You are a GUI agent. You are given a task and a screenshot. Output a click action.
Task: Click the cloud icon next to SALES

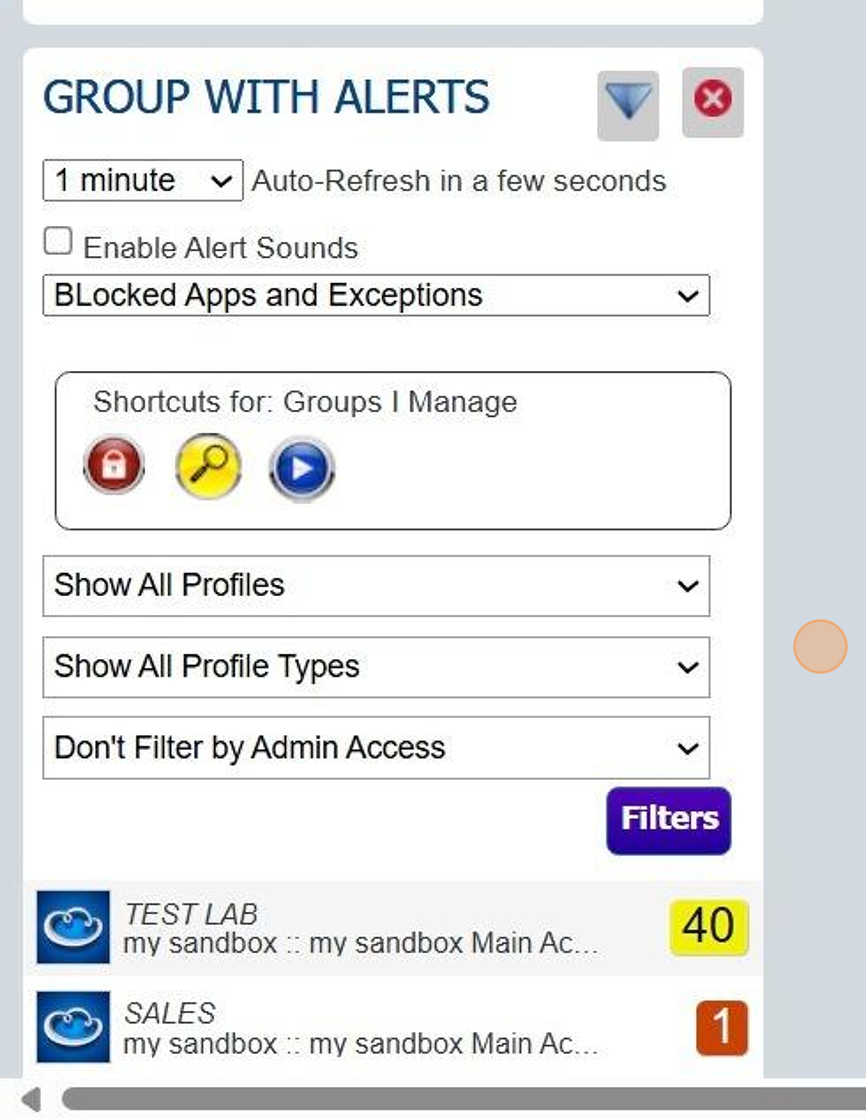coord(72,1028)
